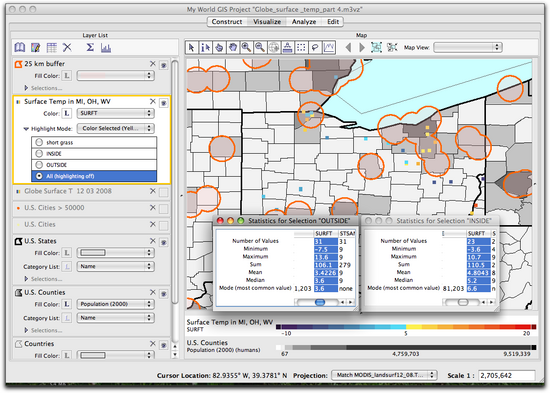This screenshot has height=393, width=550.
Task: Open the SURFT color field dropdown
Action: point(115,113)
